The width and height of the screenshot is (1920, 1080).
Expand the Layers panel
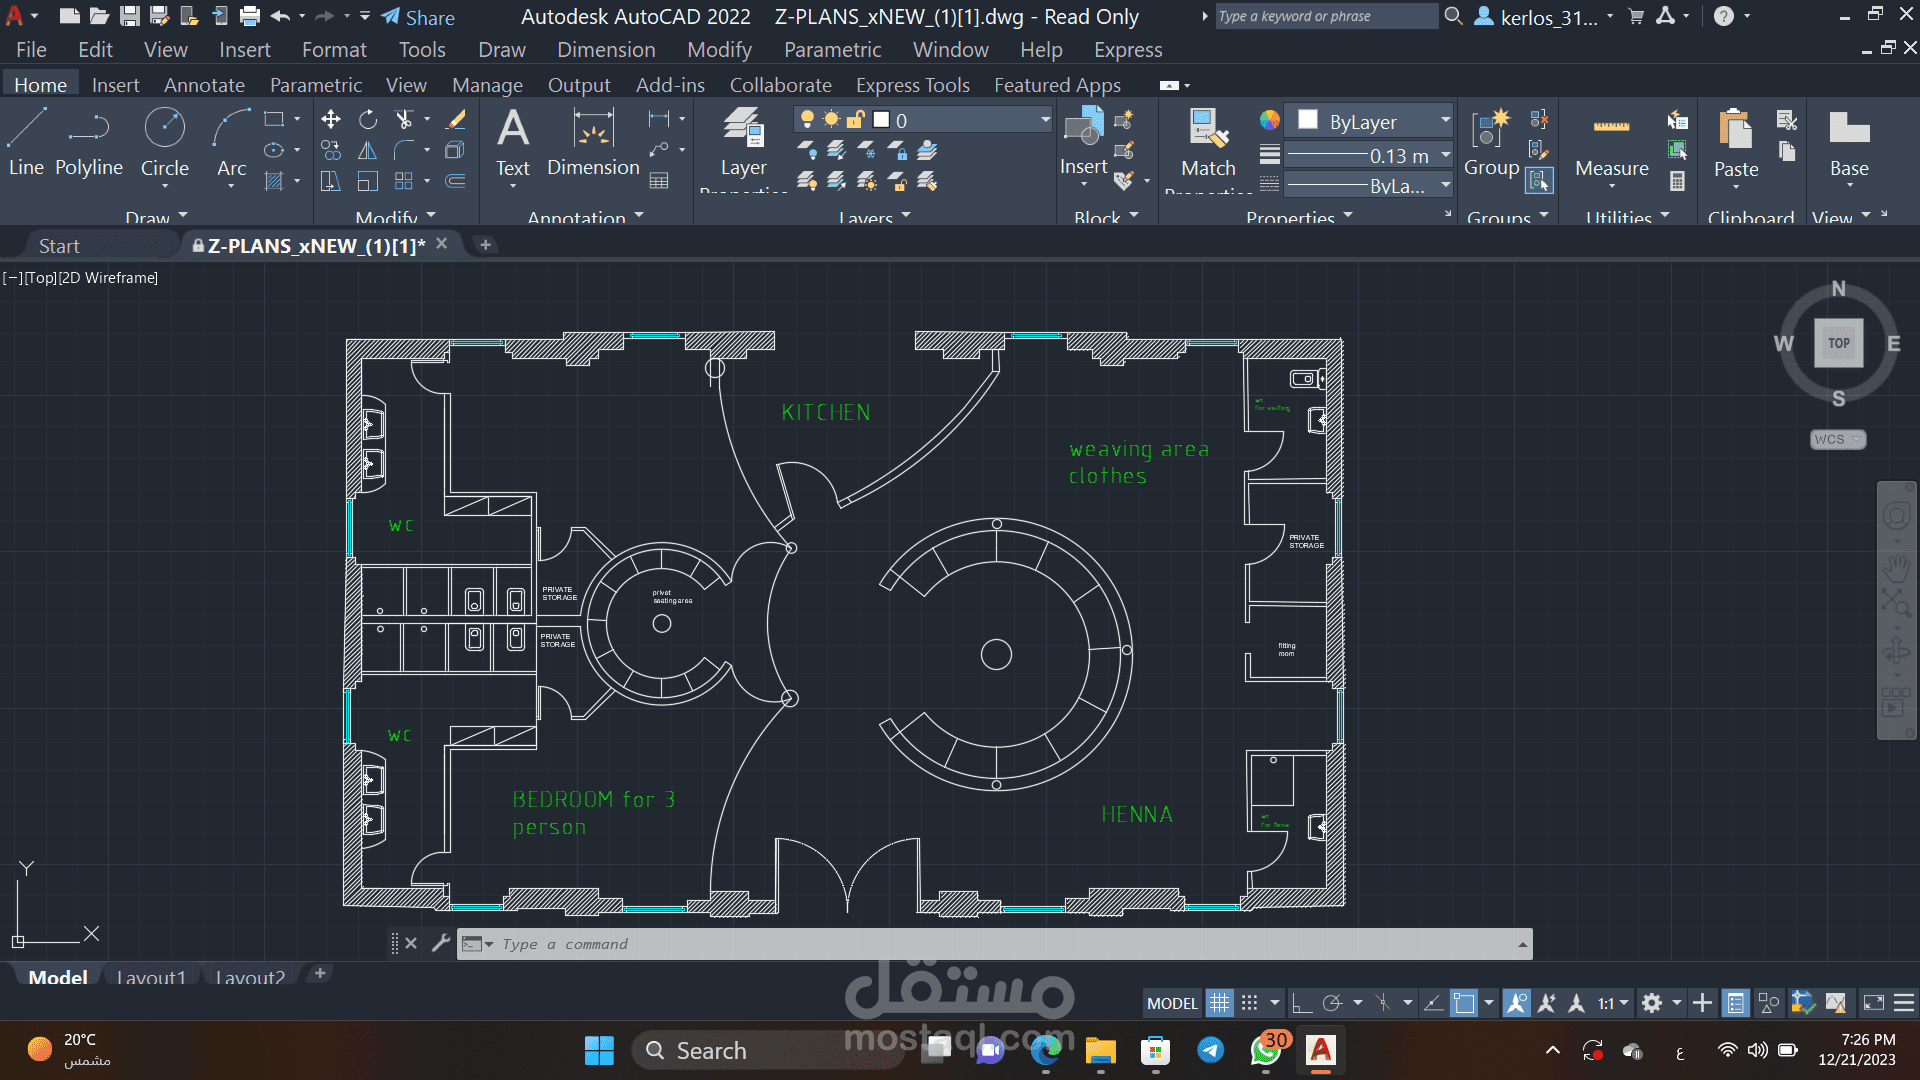875,217
